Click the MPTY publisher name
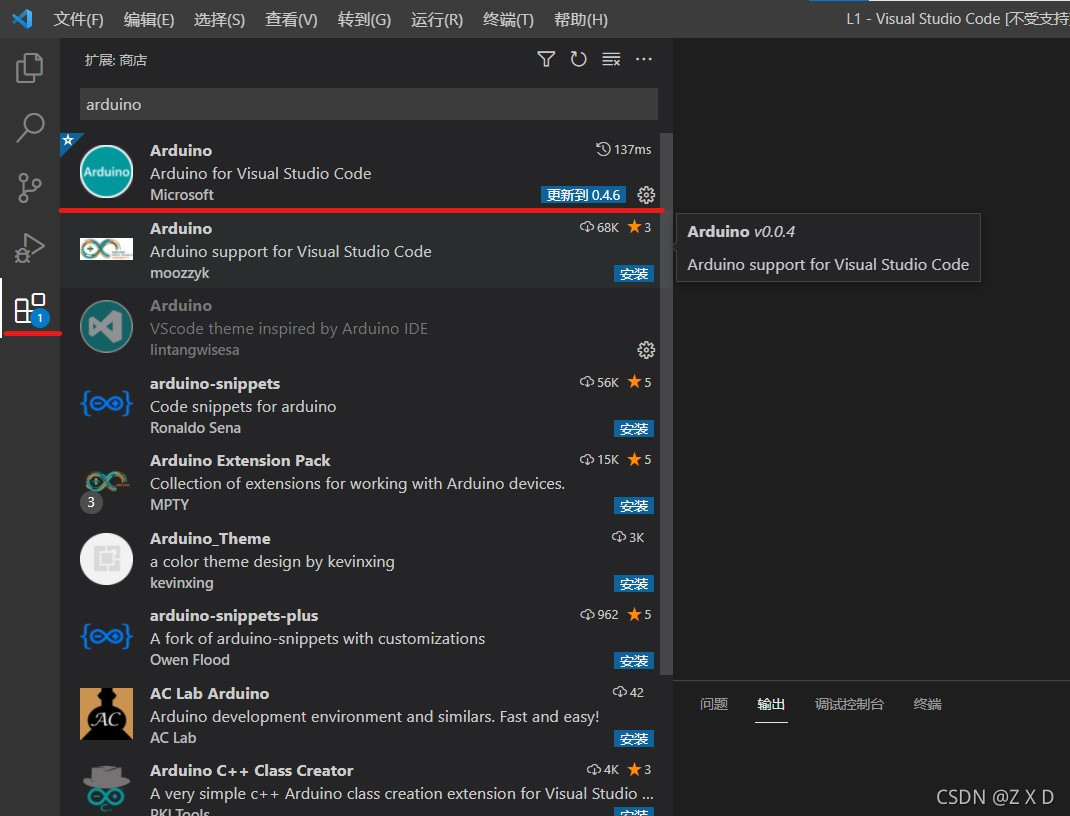Screen dimensions: 1070x816 coord(169,505)
